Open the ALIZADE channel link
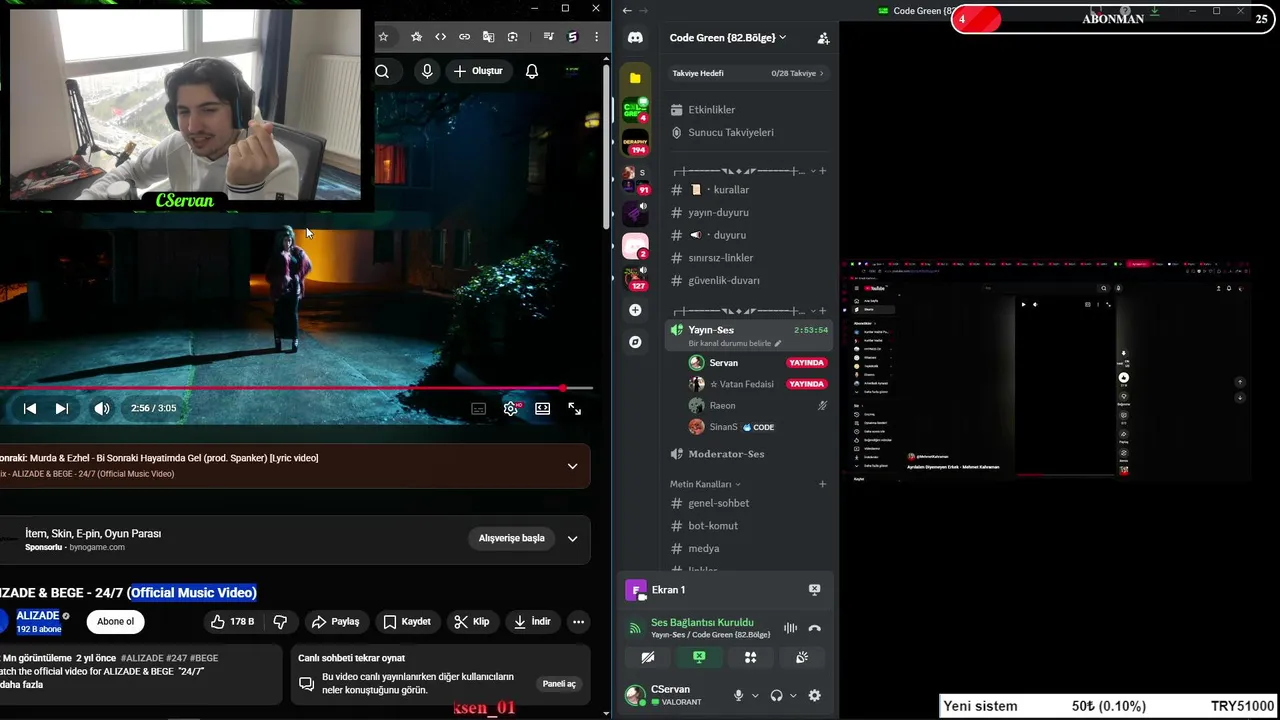 [38, 616]
